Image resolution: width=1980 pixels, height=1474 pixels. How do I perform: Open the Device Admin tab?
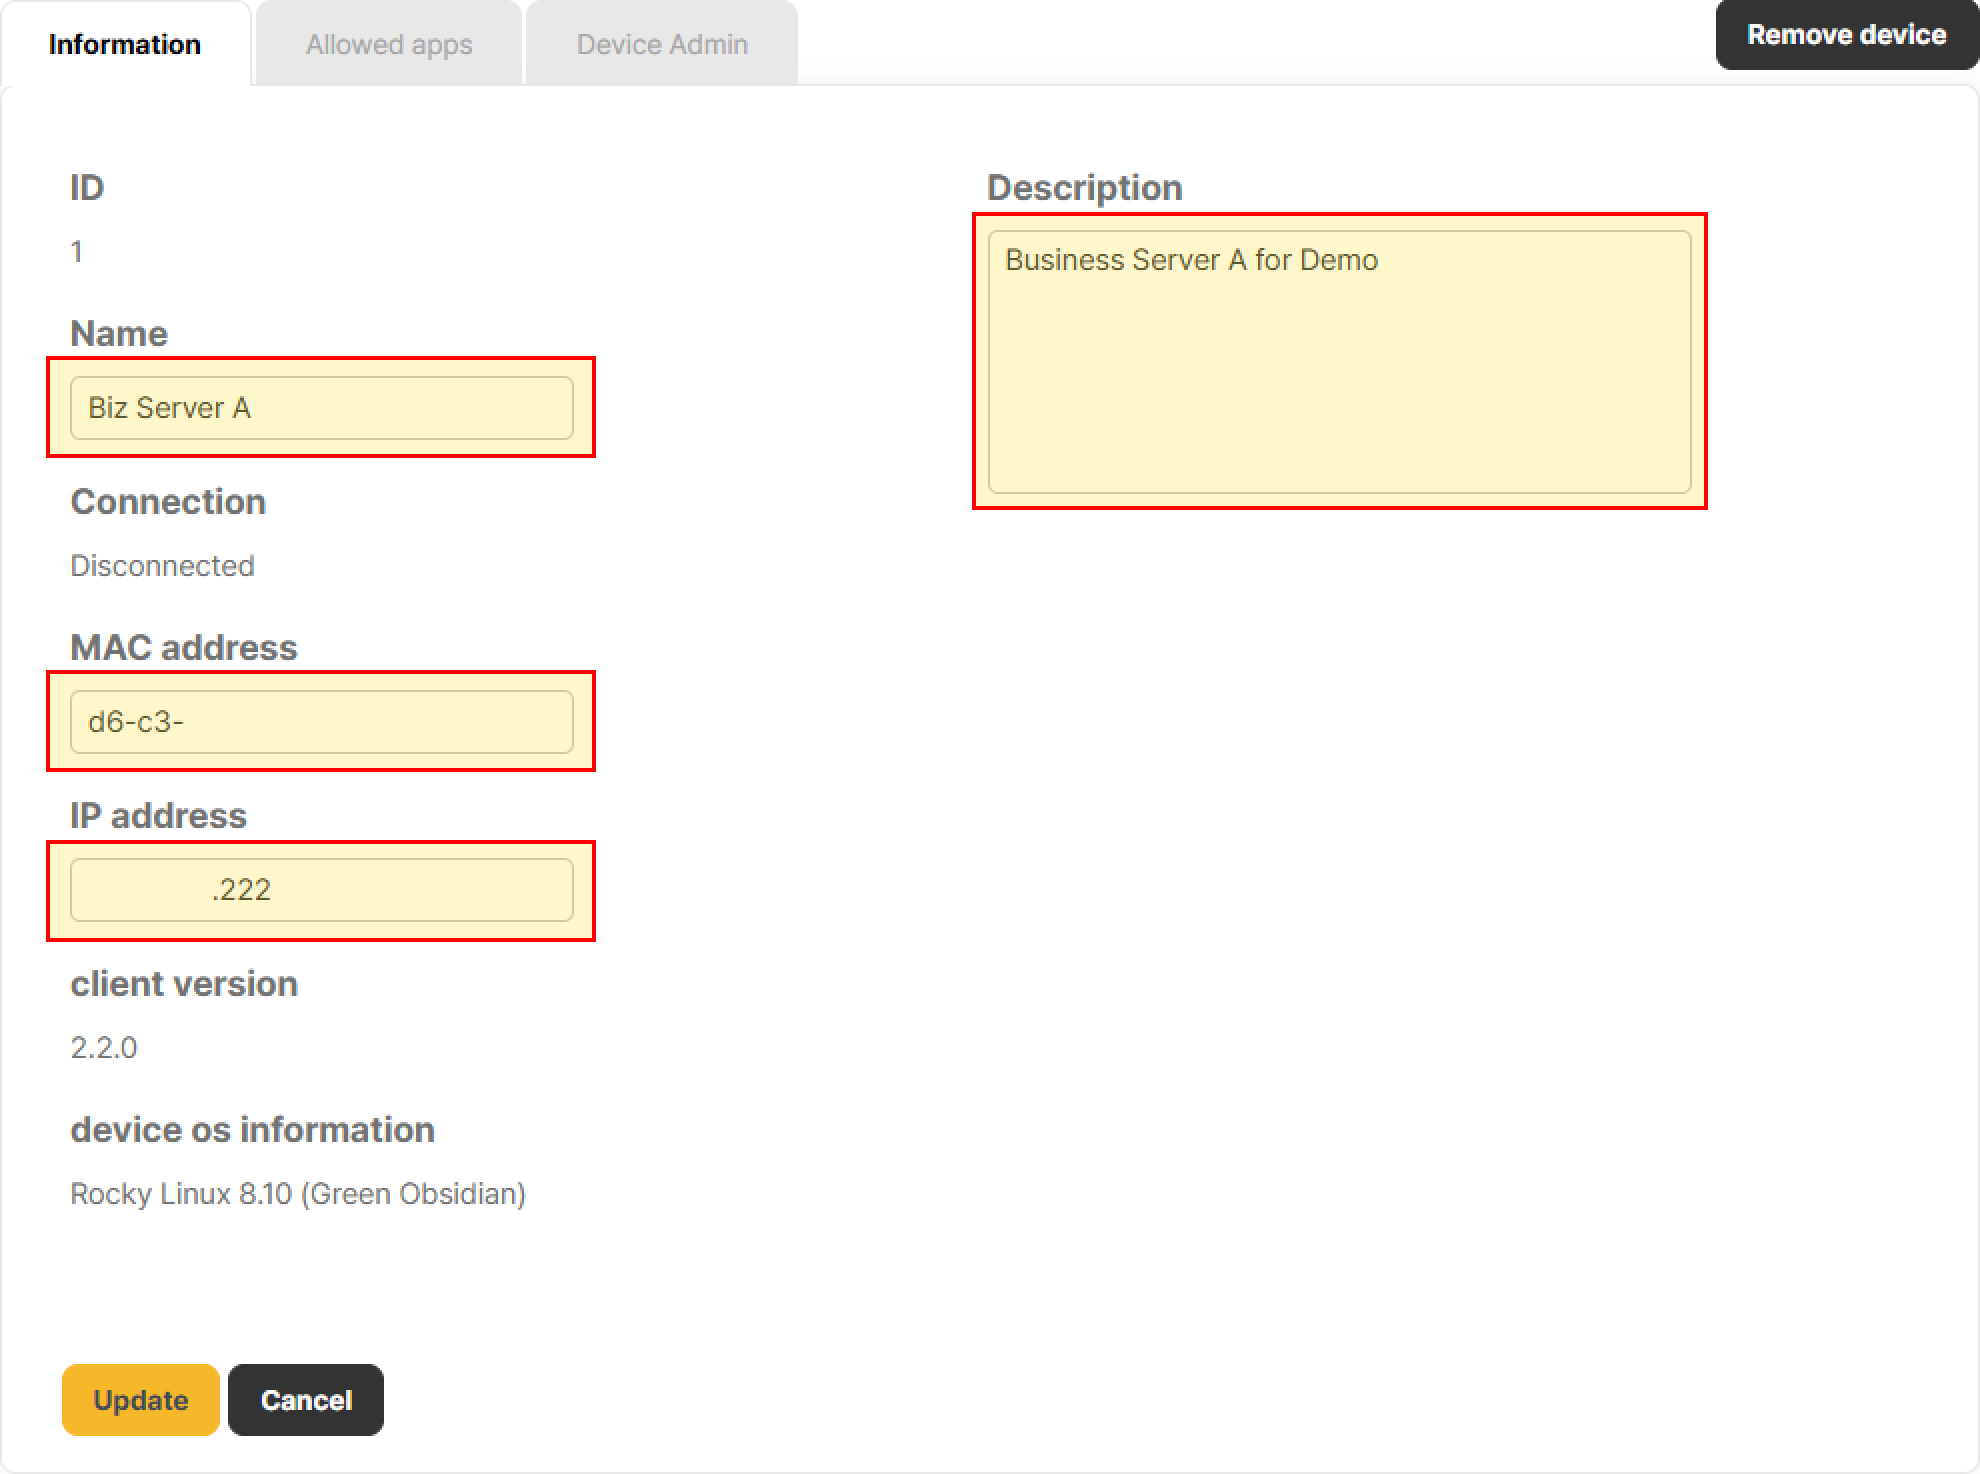(x=662, y=44)
